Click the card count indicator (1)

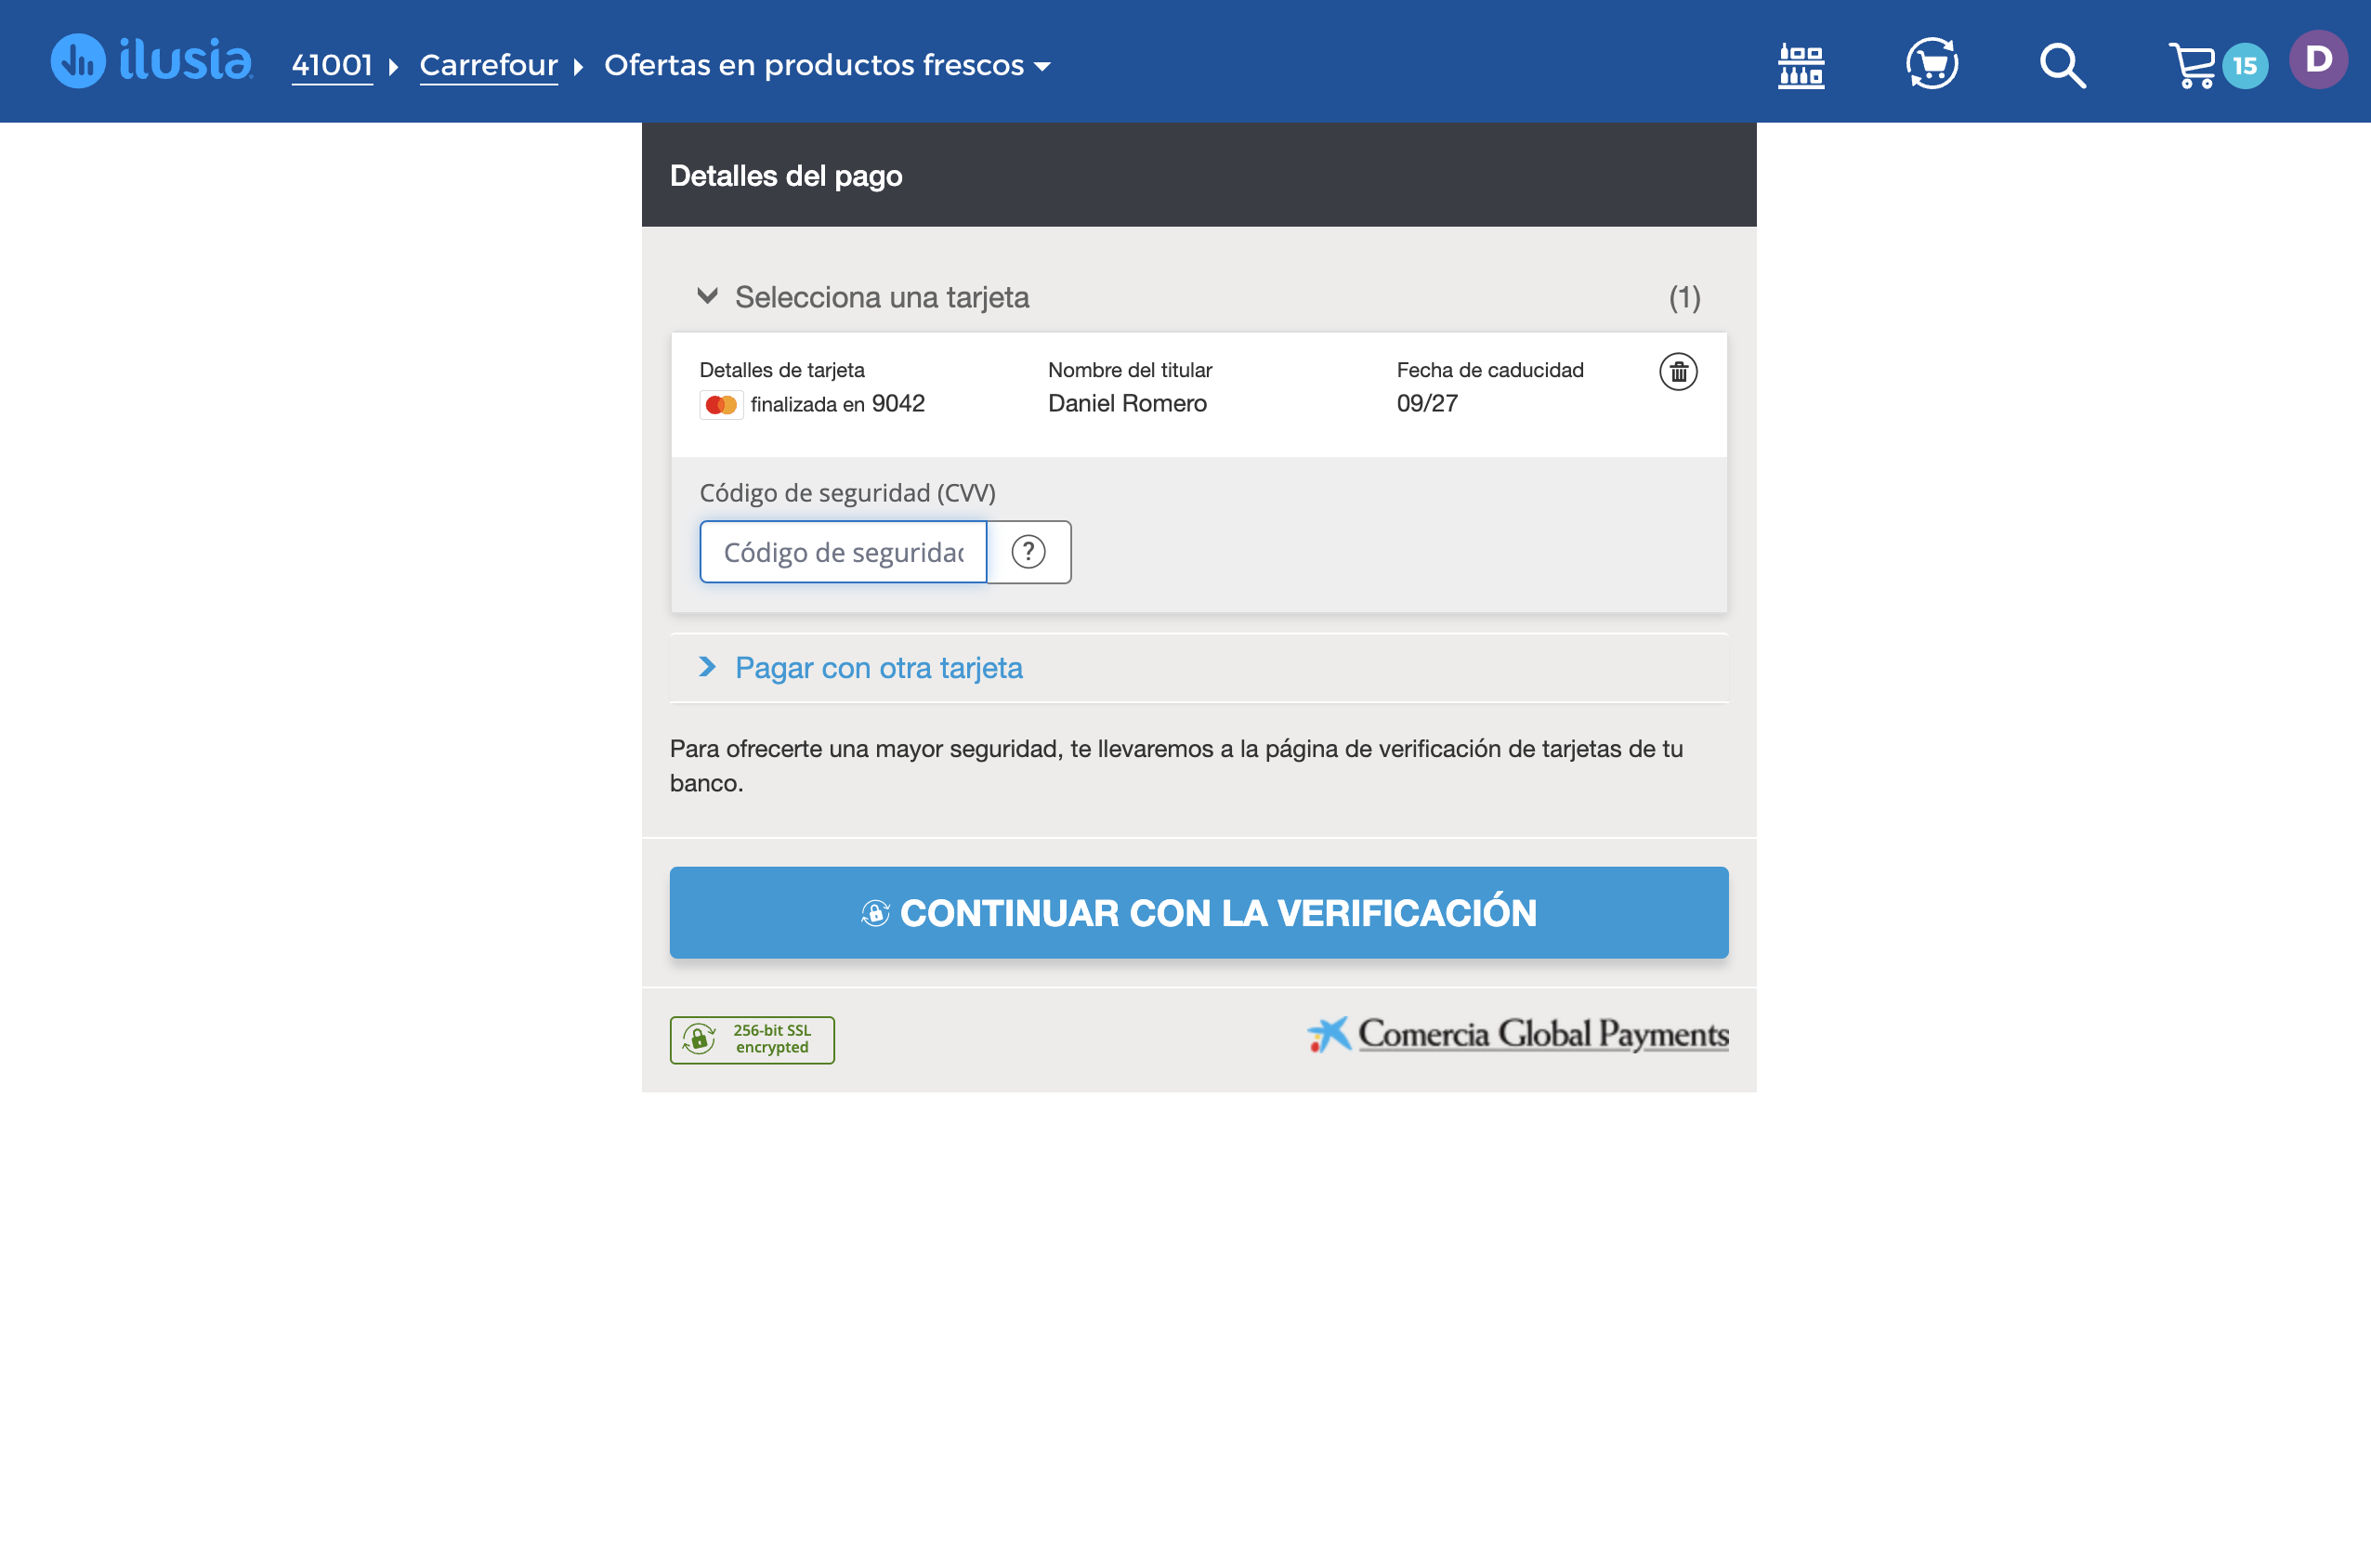point(1684,297)
